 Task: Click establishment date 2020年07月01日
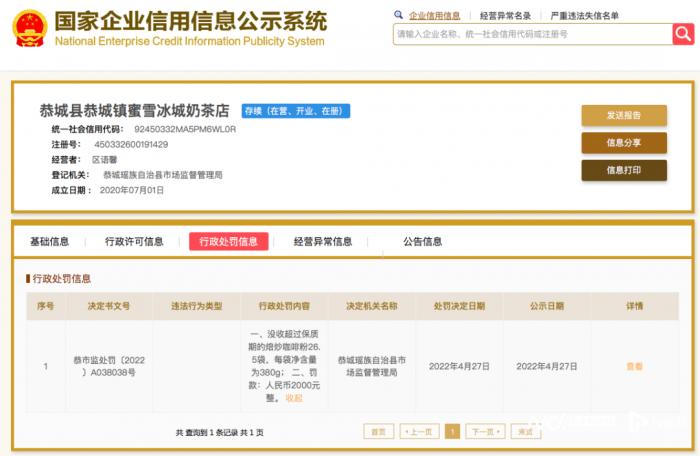pyautogui.click(x=132, y=190)
